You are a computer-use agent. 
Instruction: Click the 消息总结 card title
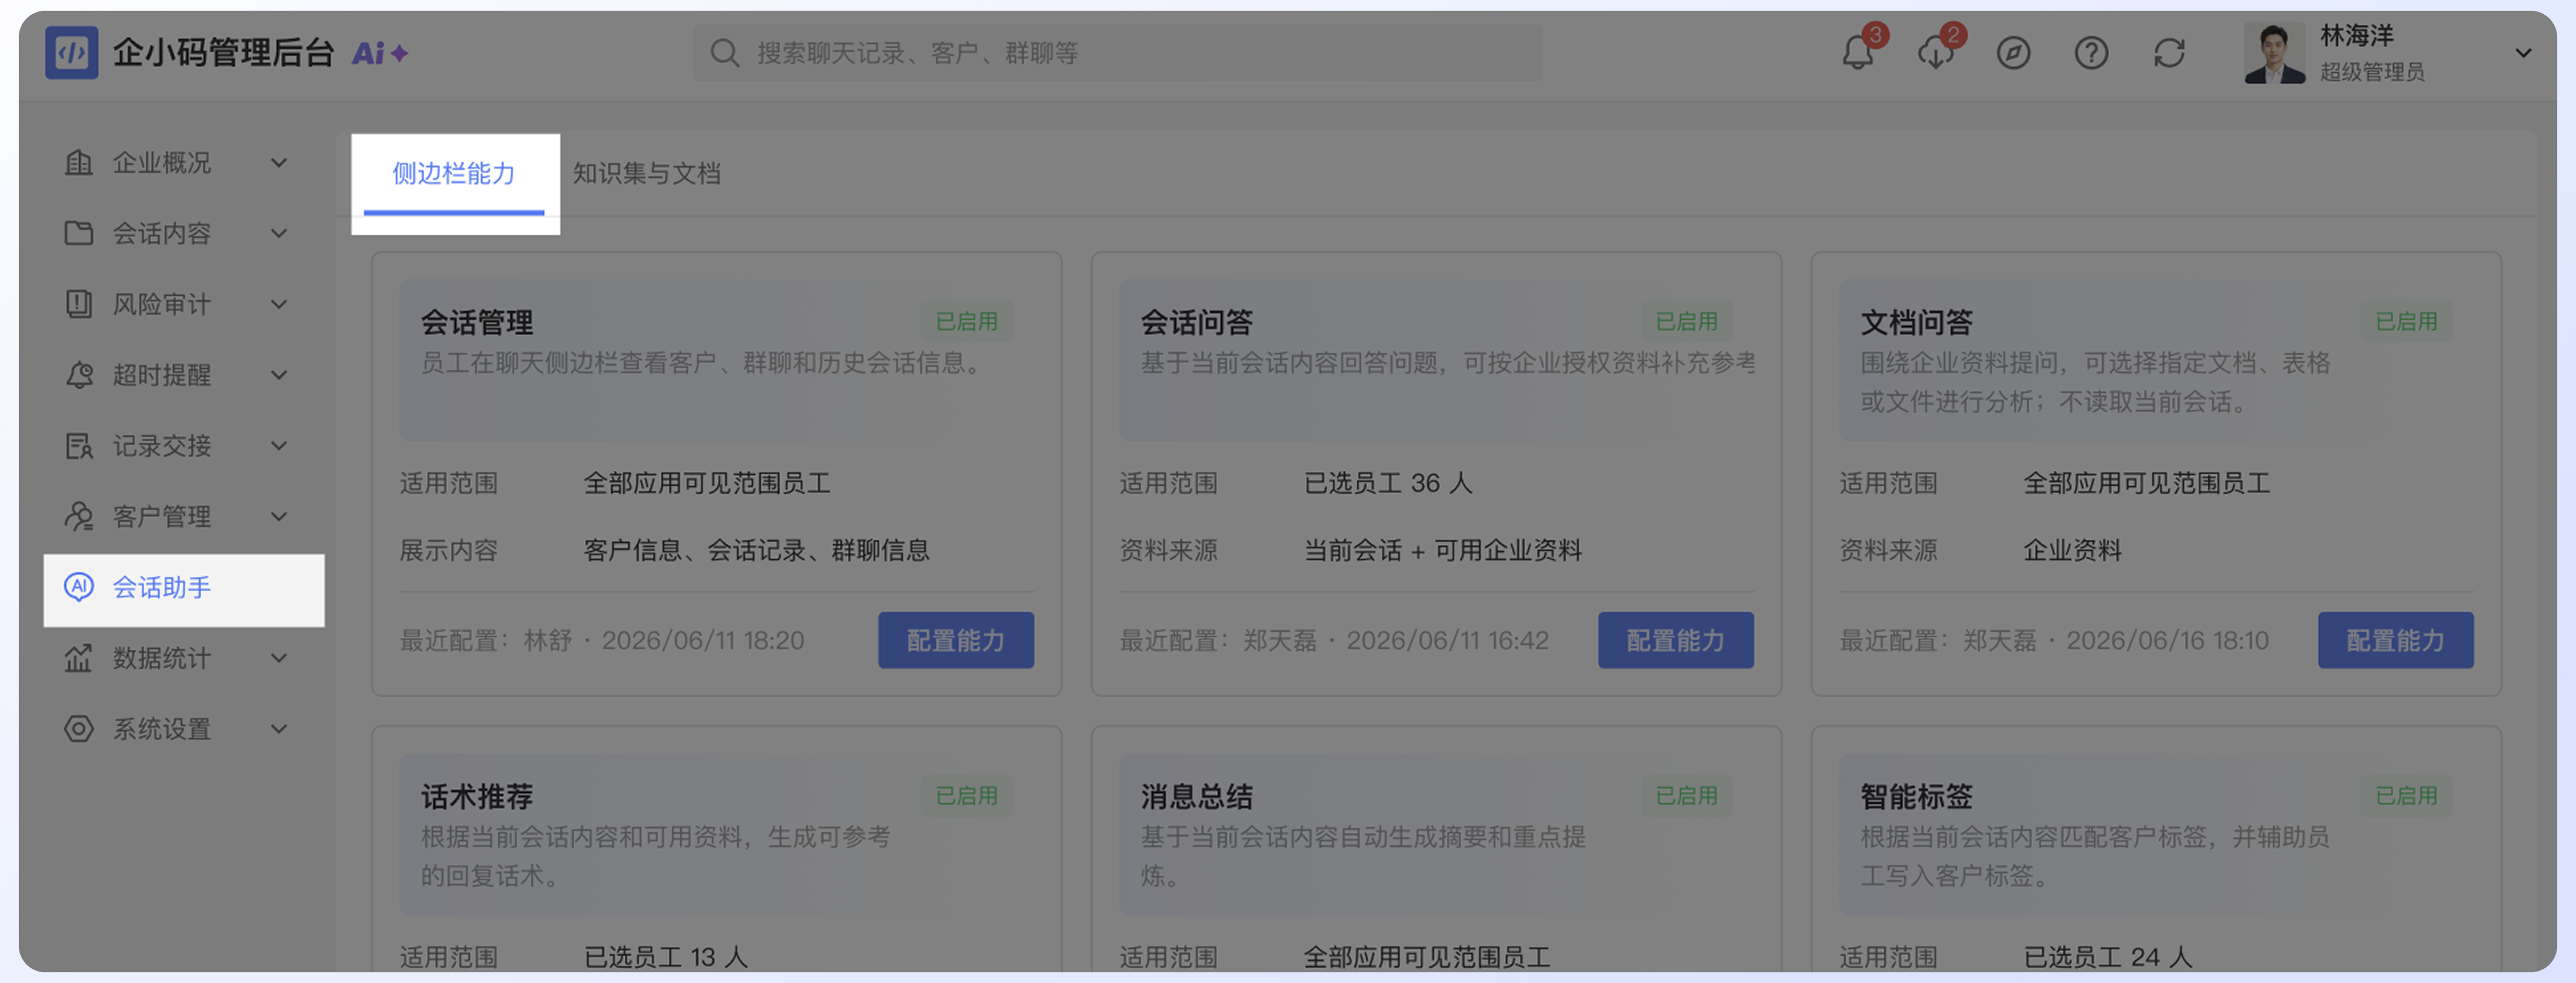(x=1197, y=797)
